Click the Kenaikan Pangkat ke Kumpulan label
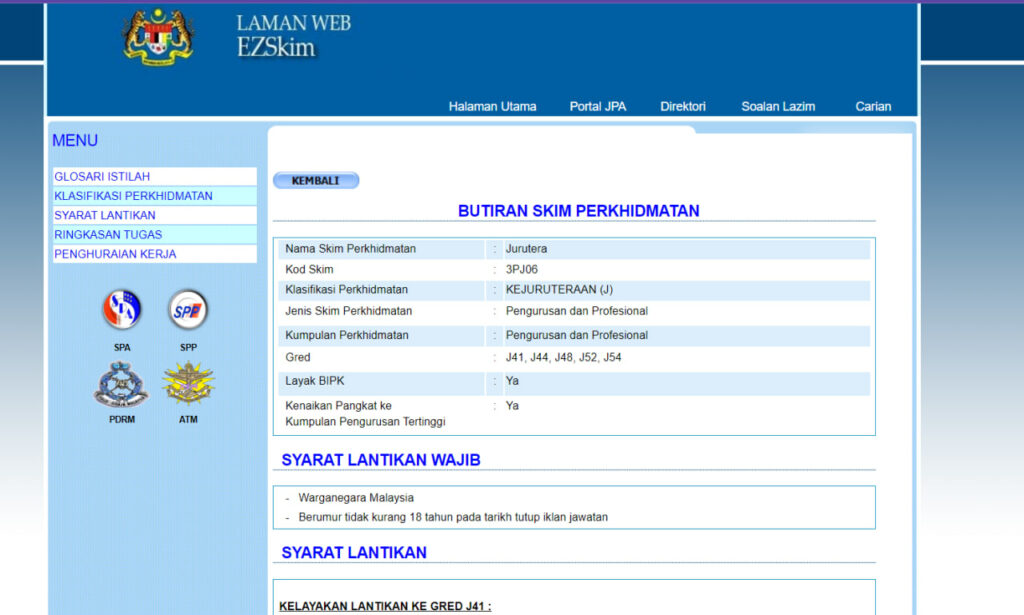 (365, 413)
